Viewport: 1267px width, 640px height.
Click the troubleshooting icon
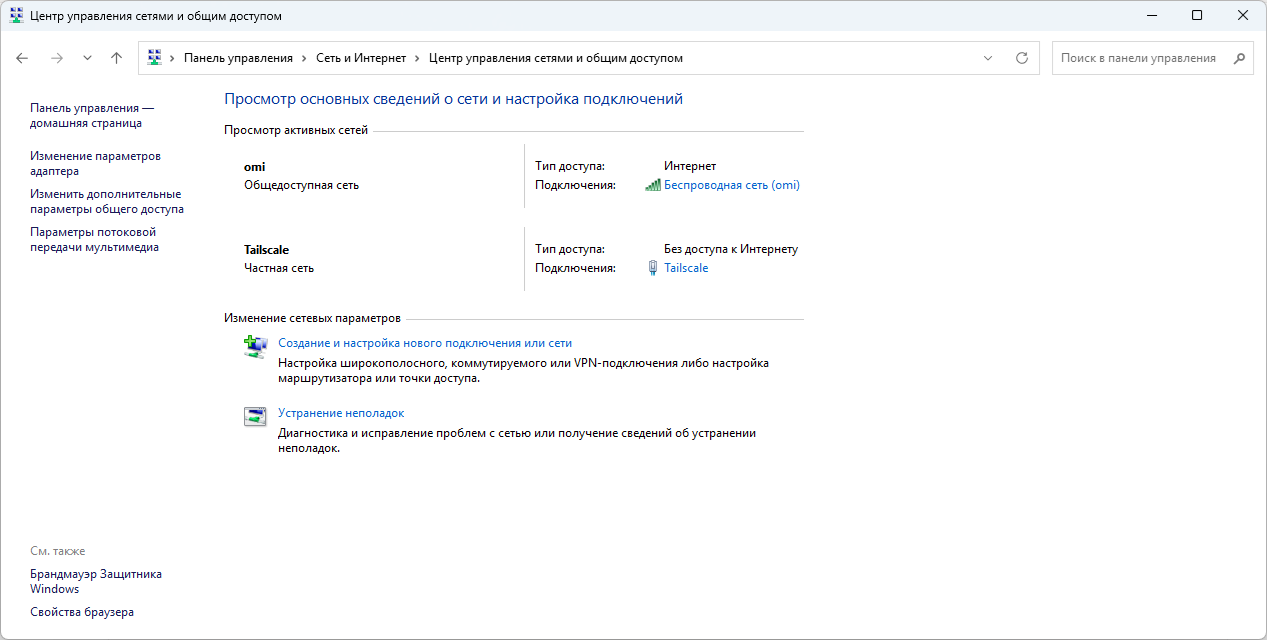(x=255, y=416)
